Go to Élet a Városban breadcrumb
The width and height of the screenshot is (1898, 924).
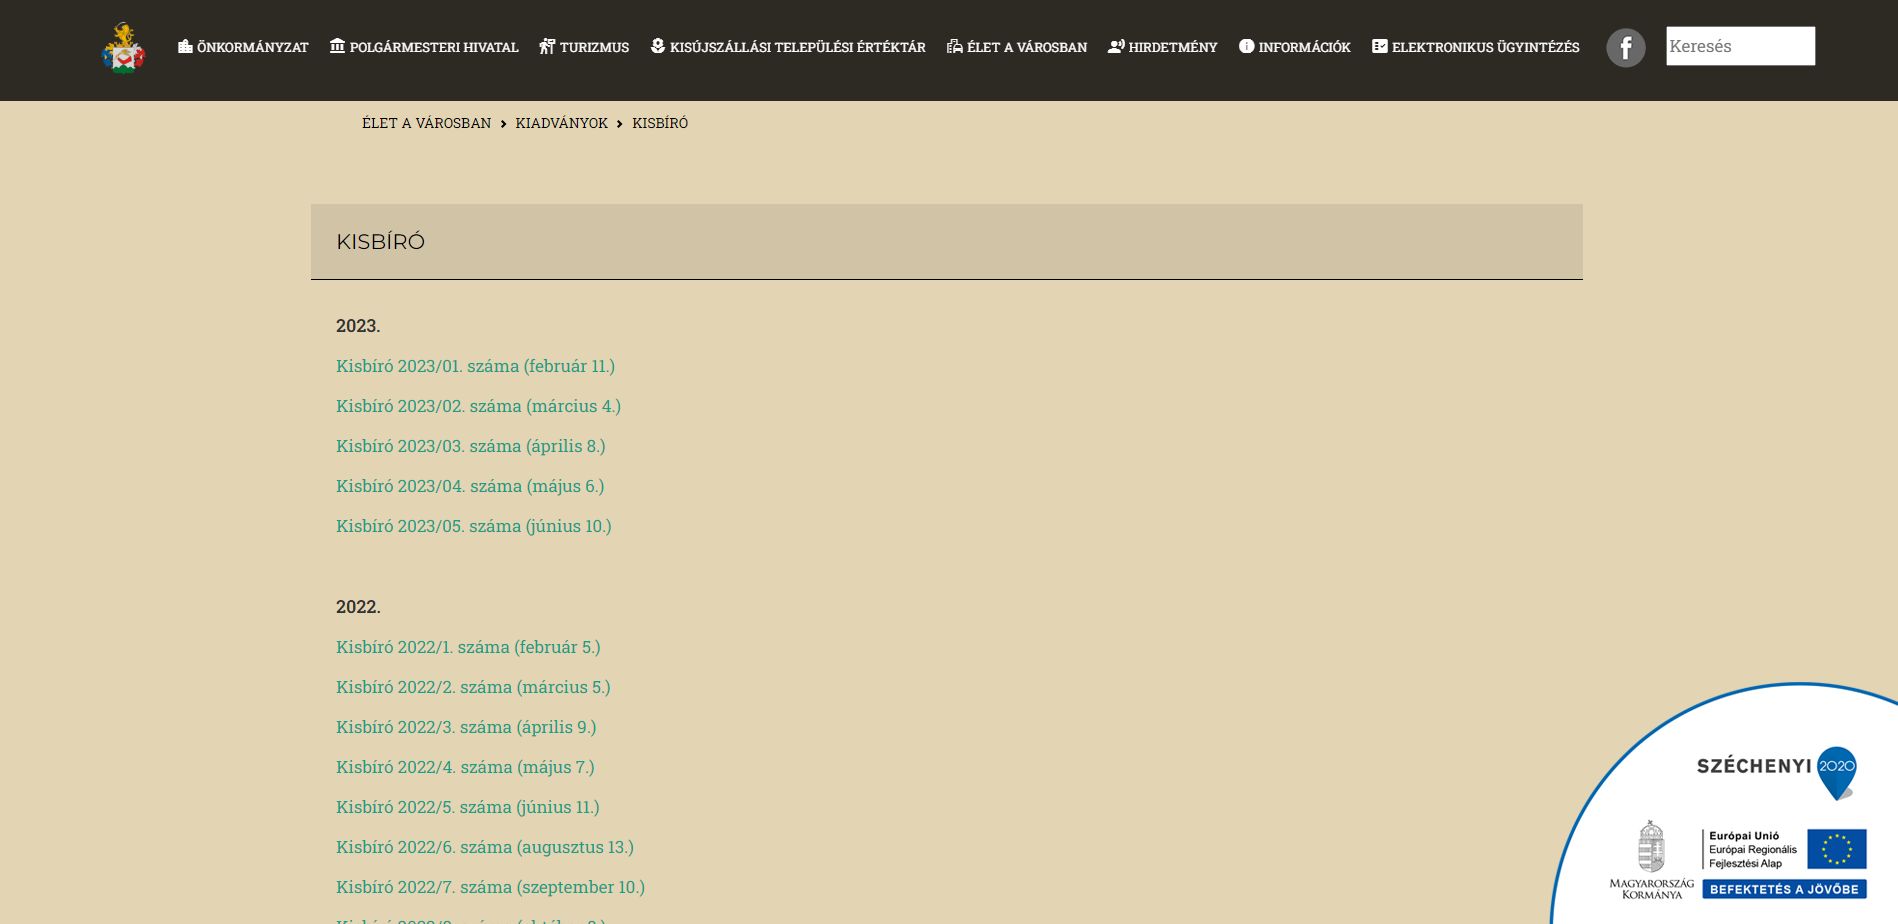tap(426, 123)
